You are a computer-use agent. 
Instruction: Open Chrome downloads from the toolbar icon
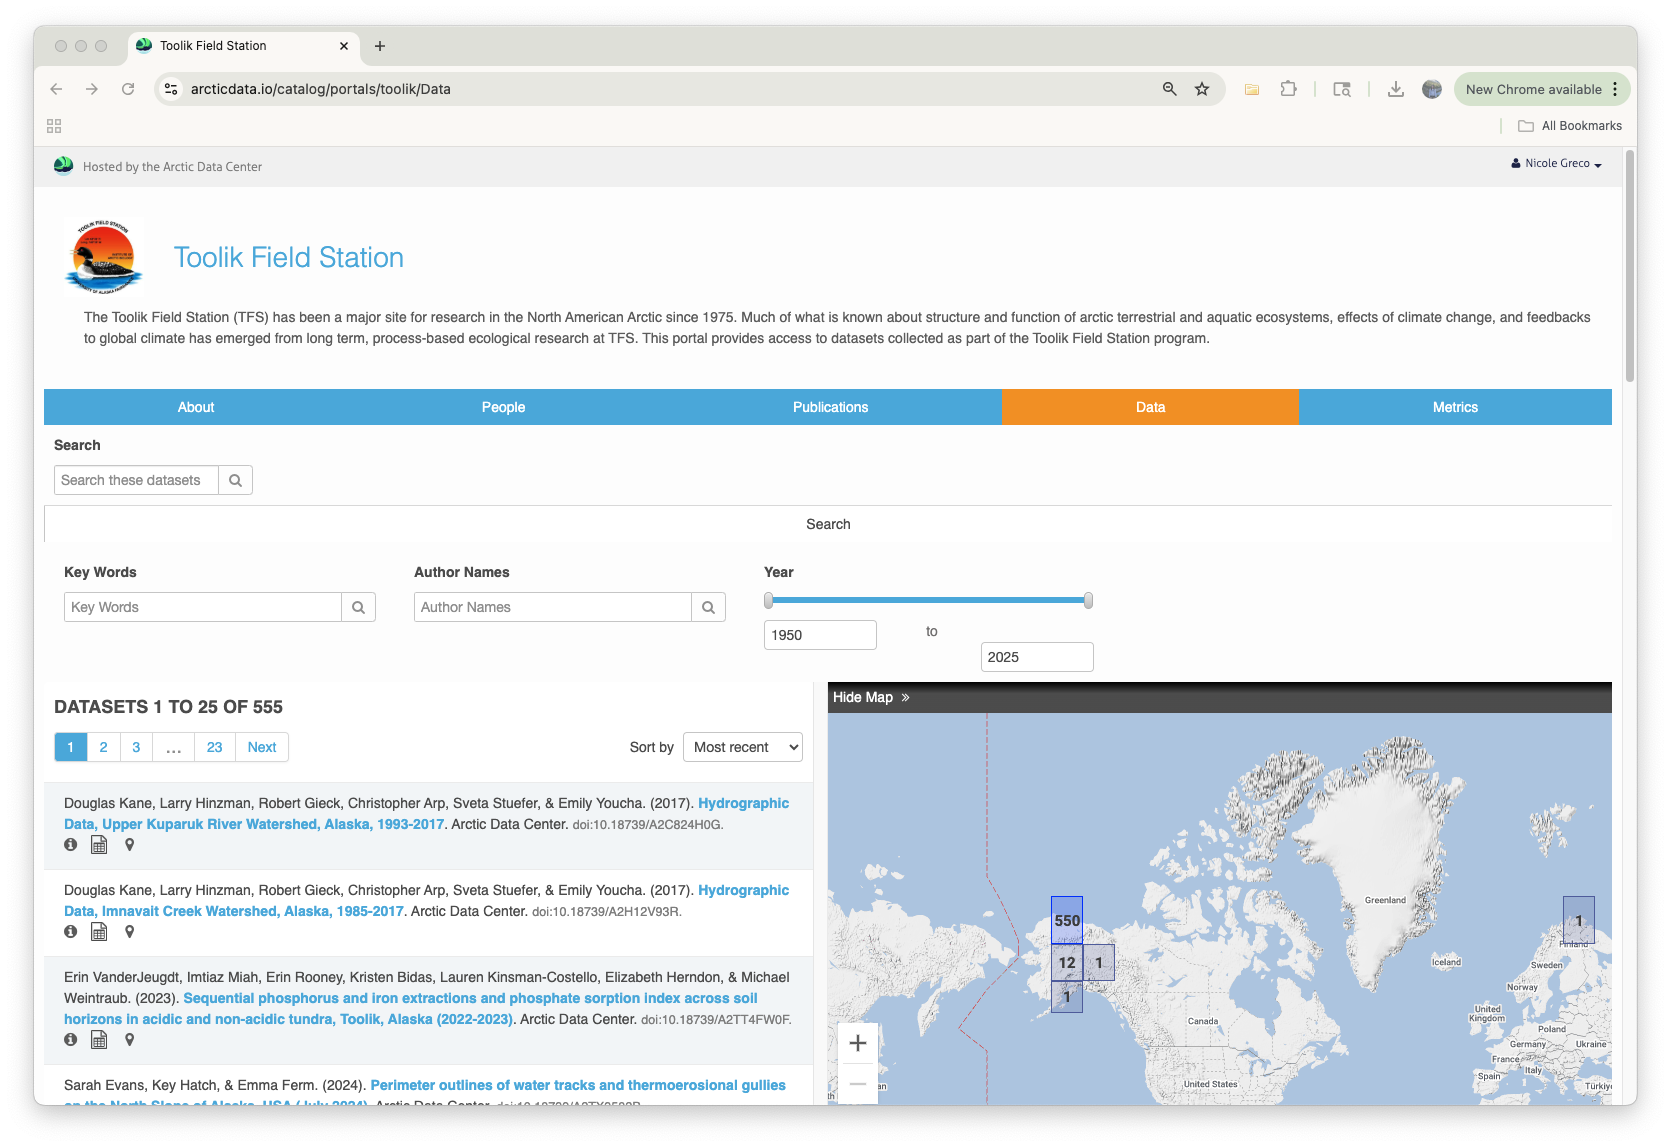1395,89
